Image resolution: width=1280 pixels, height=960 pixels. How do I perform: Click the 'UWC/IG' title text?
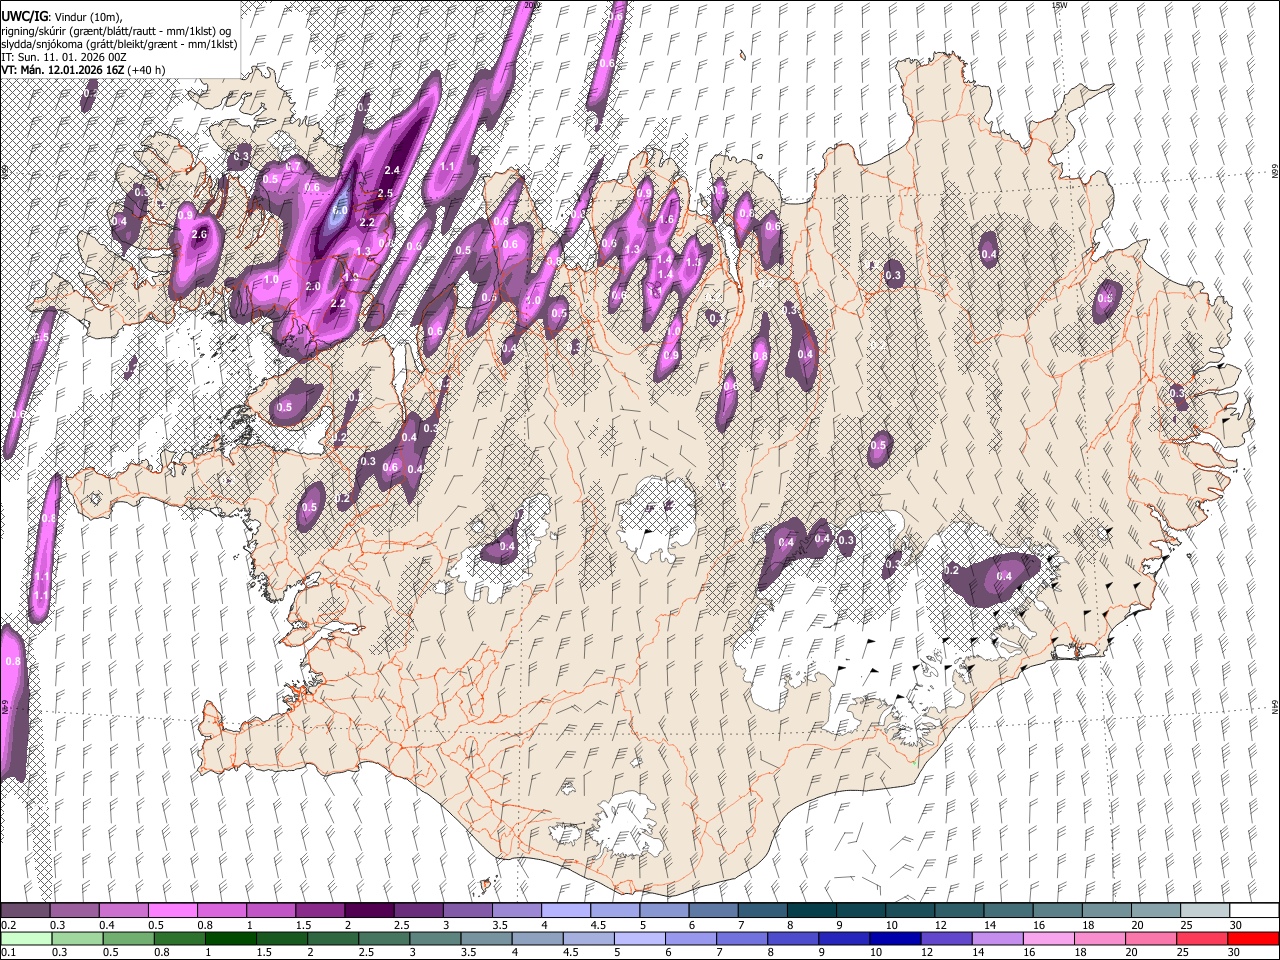(x=23, y=16)
